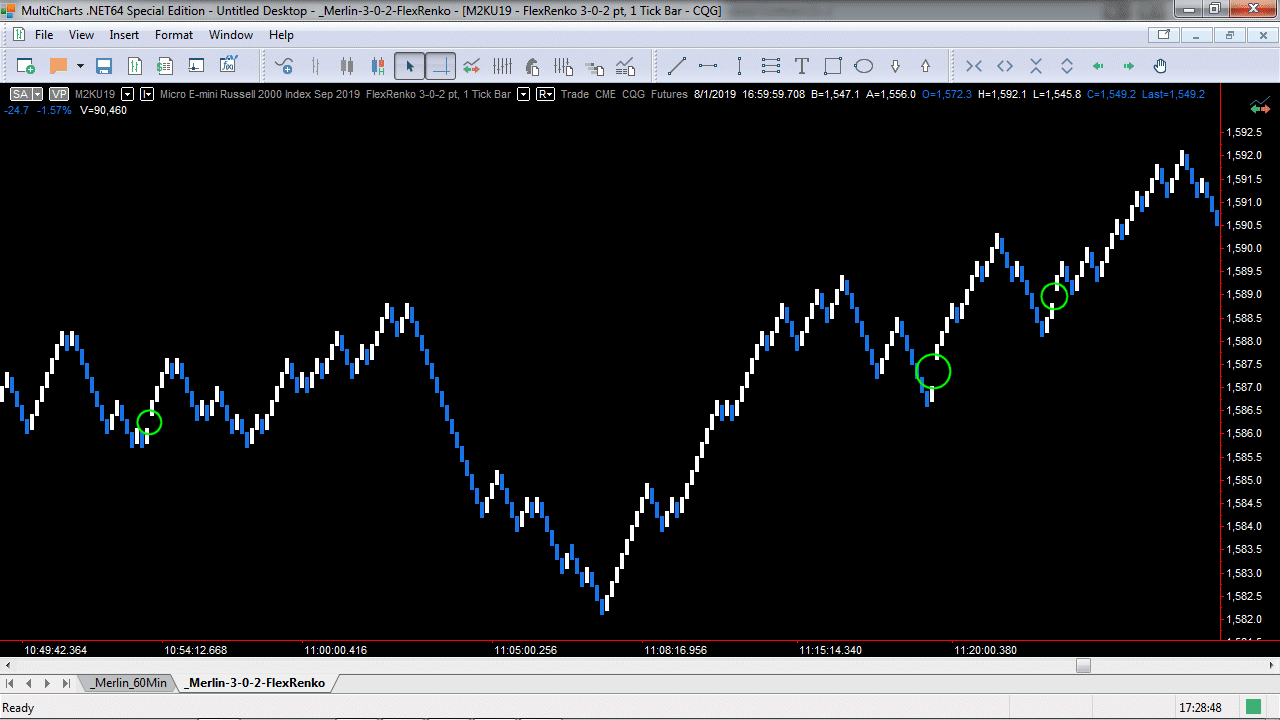Open the View menu

(x=81, y=35)
